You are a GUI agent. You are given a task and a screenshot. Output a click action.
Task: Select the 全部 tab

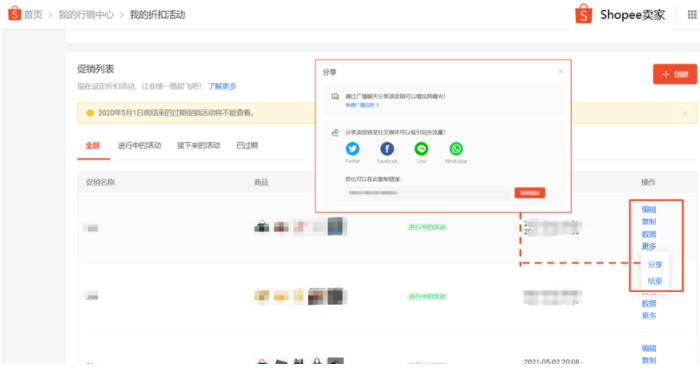pos(93,146)
